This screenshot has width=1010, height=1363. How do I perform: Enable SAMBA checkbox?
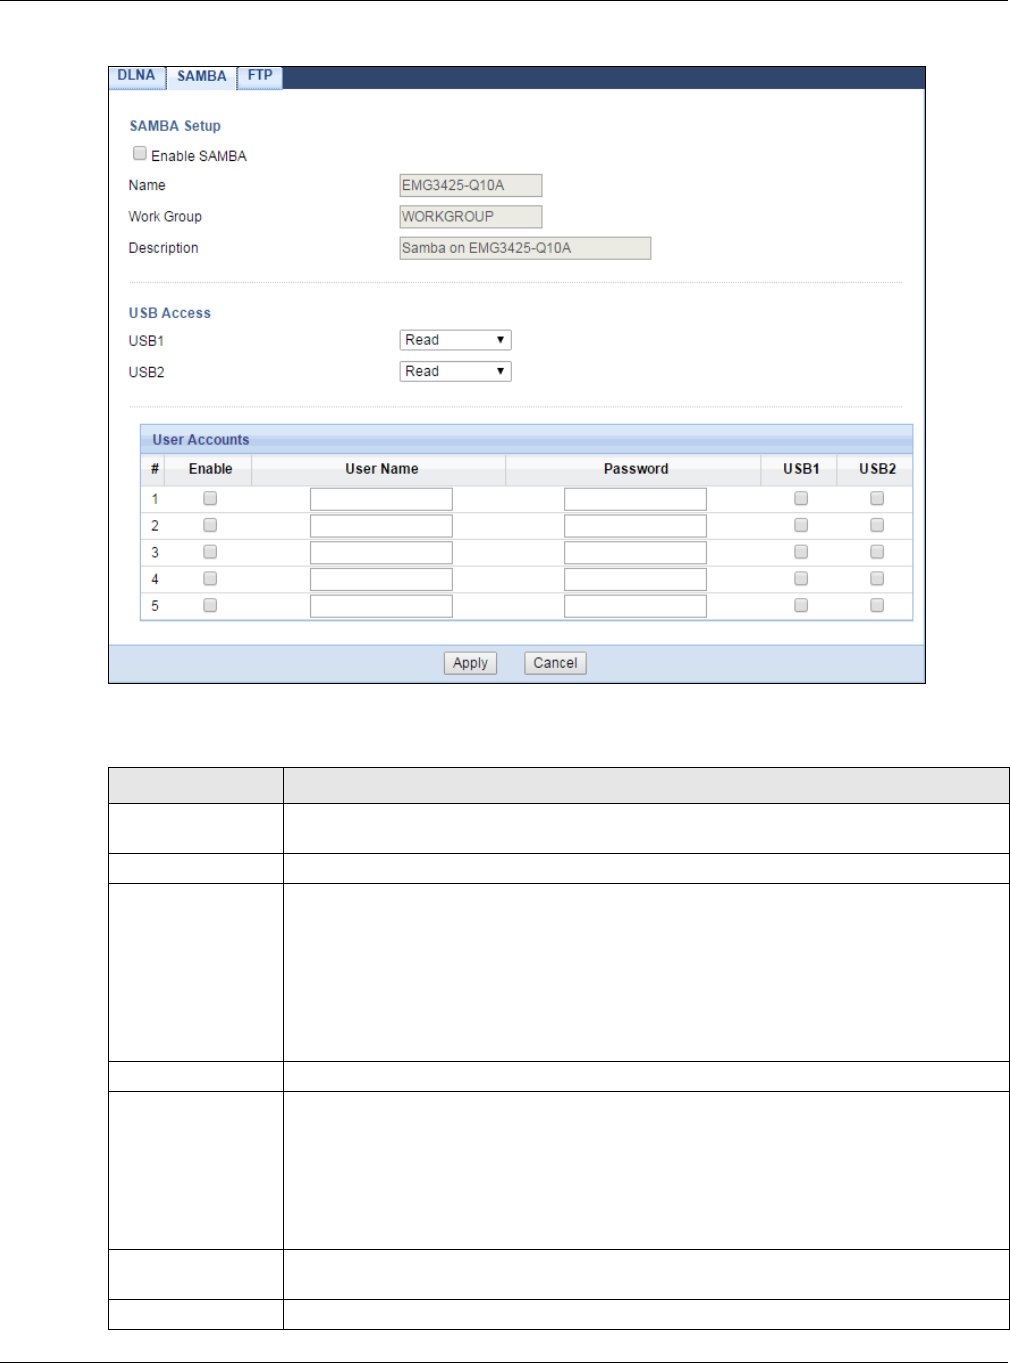(140, 154)
